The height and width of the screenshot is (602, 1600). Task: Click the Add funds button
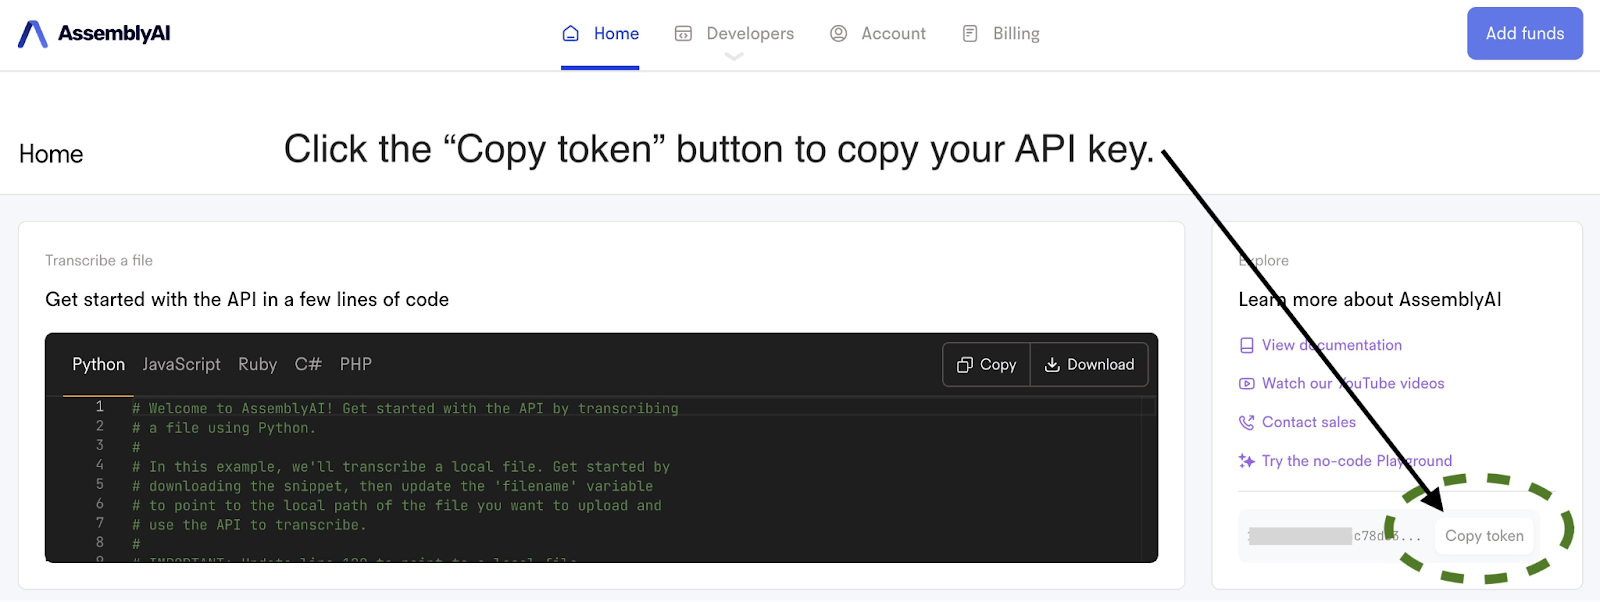pos(1525,34)
